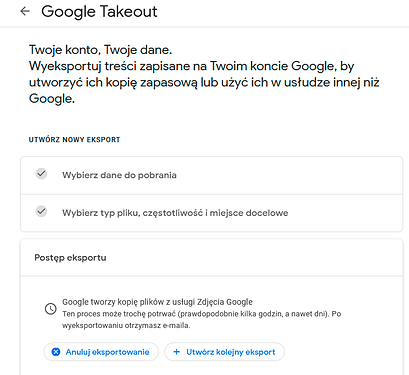Click the blue X icon in Anuluj eksportowanie

pos(56,352)
